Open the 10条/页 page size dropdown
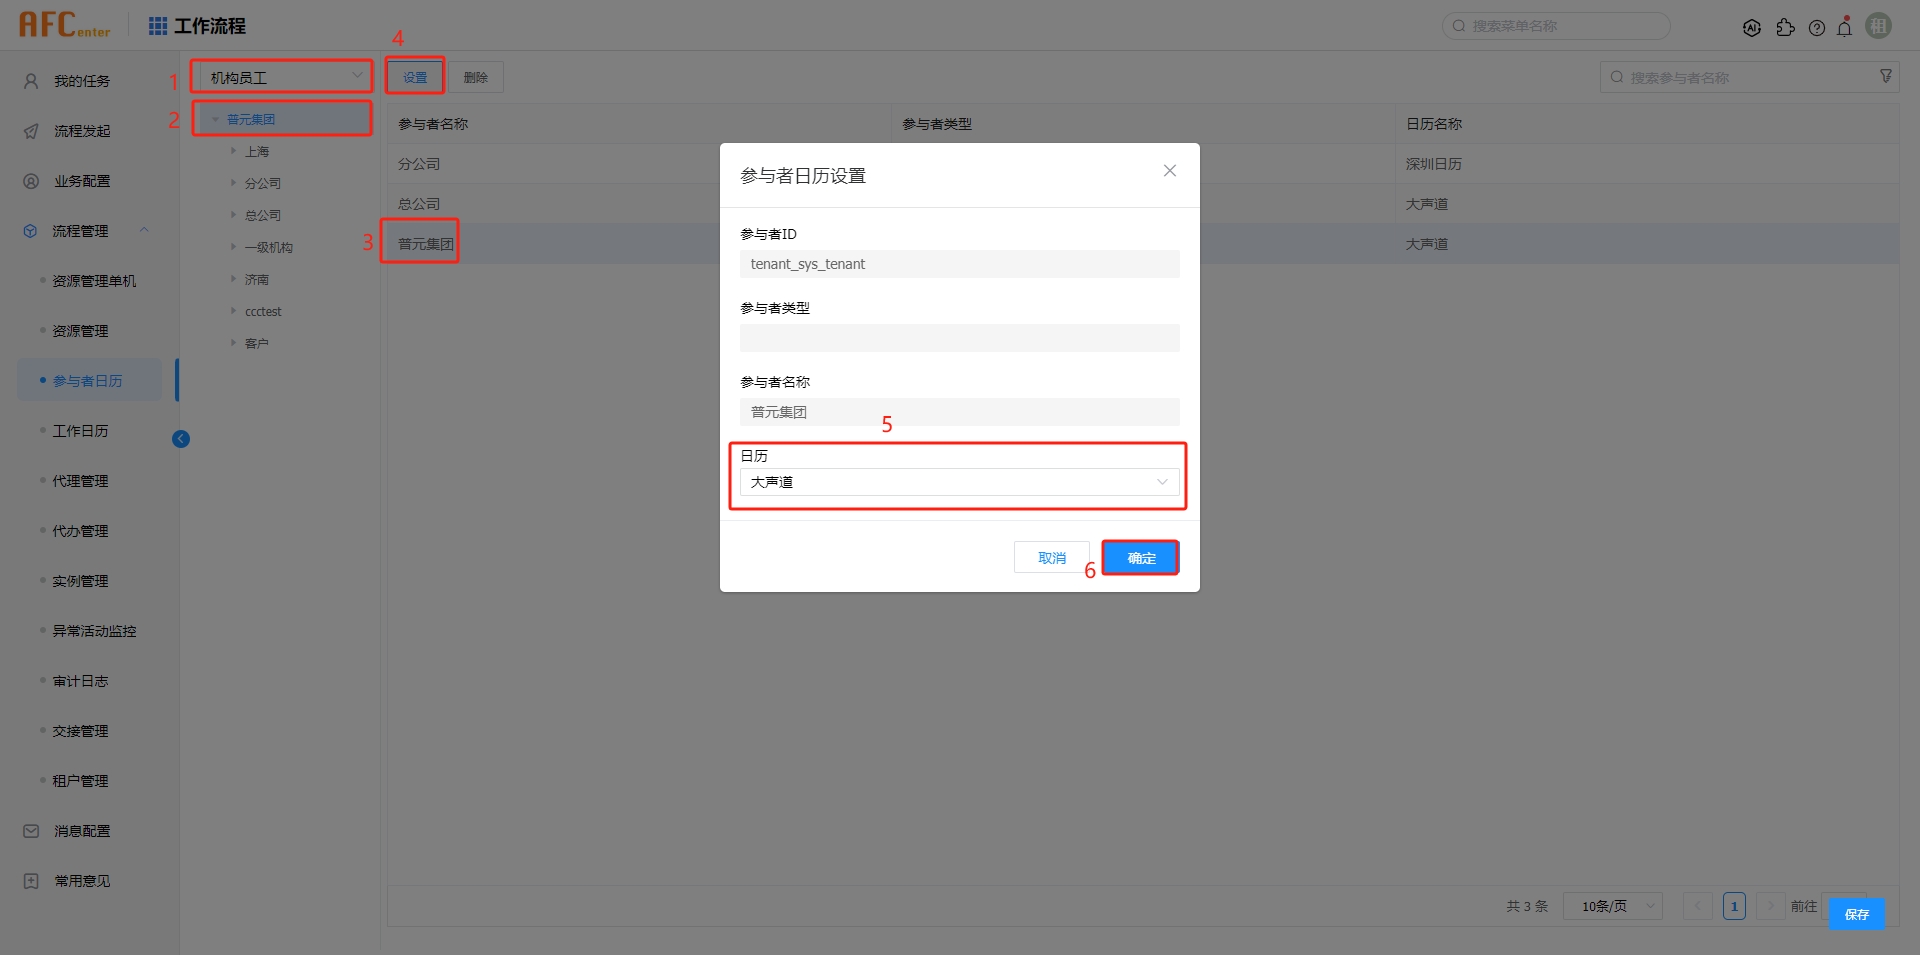Viewport: 1920px width, 955px height. pyautogui.click(x=1613, y=906)
